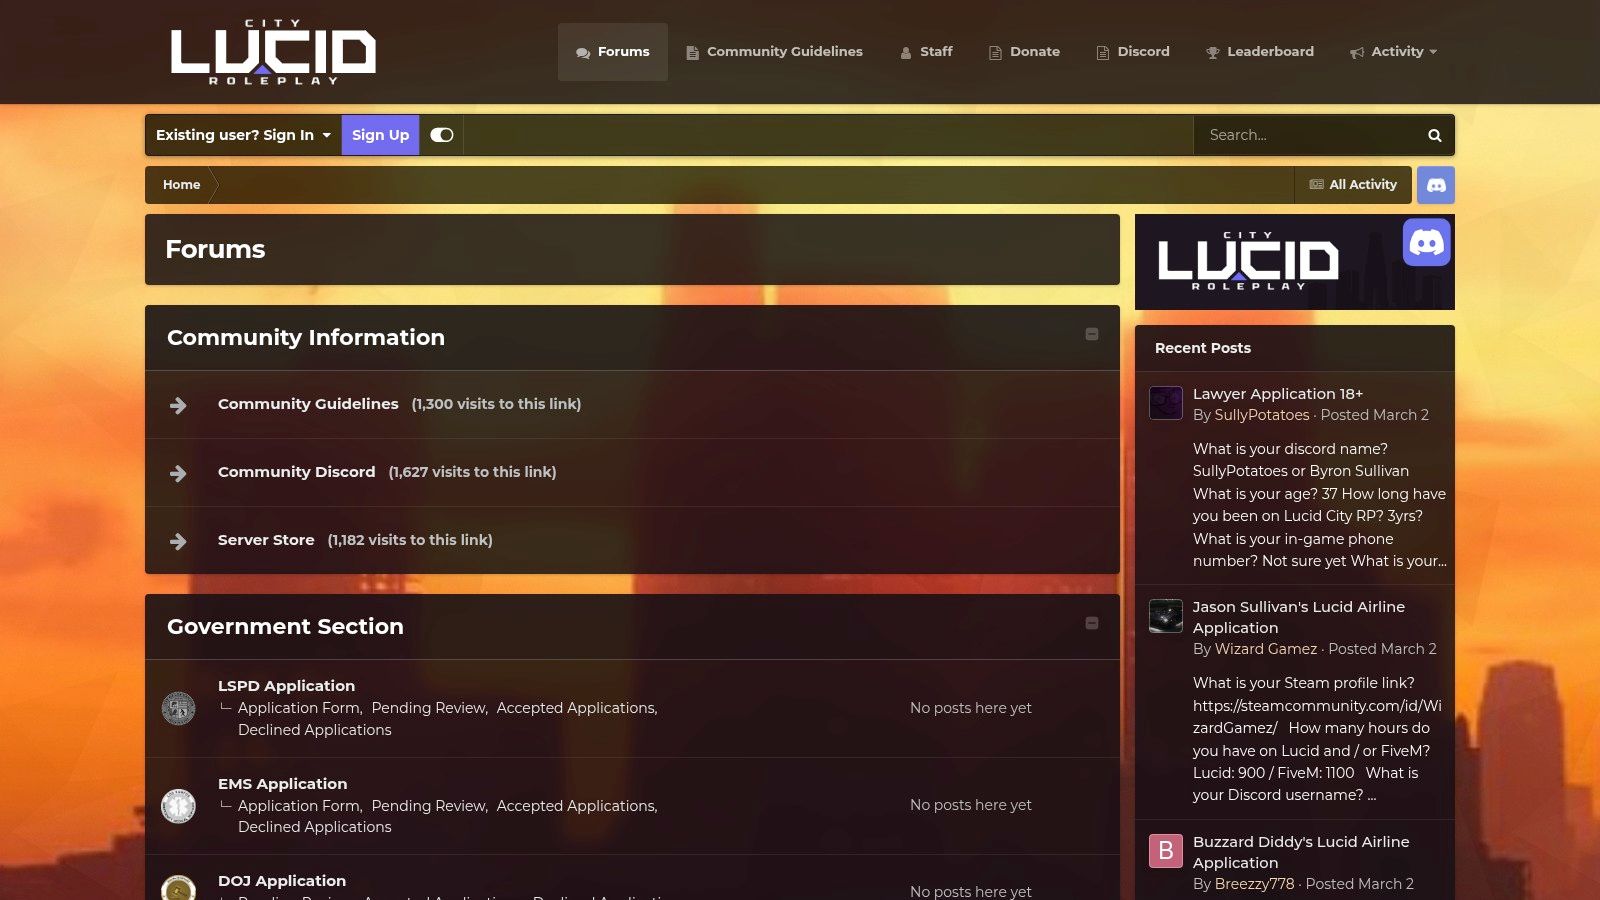
Task: Open the EMS Application forum
Action: point(282,784)
